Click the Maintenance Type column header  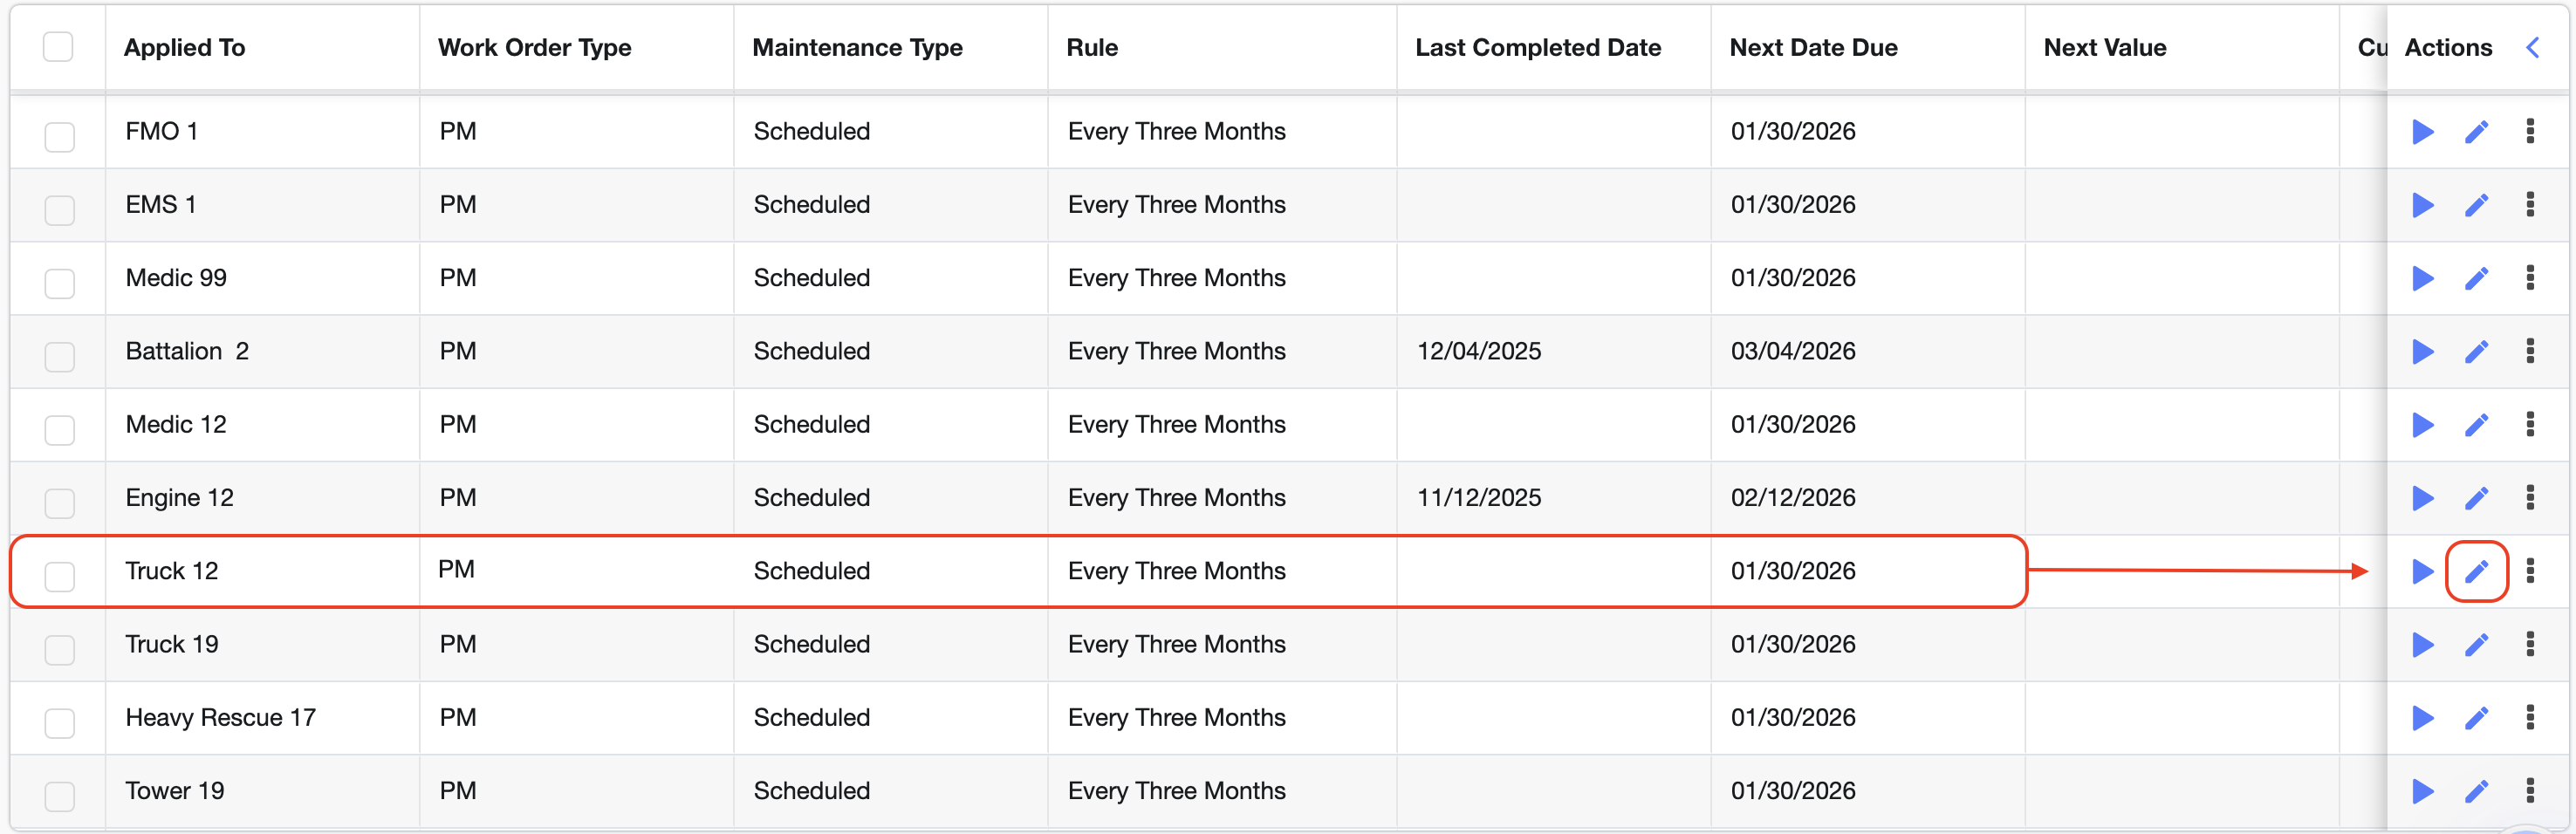point(857,47)
